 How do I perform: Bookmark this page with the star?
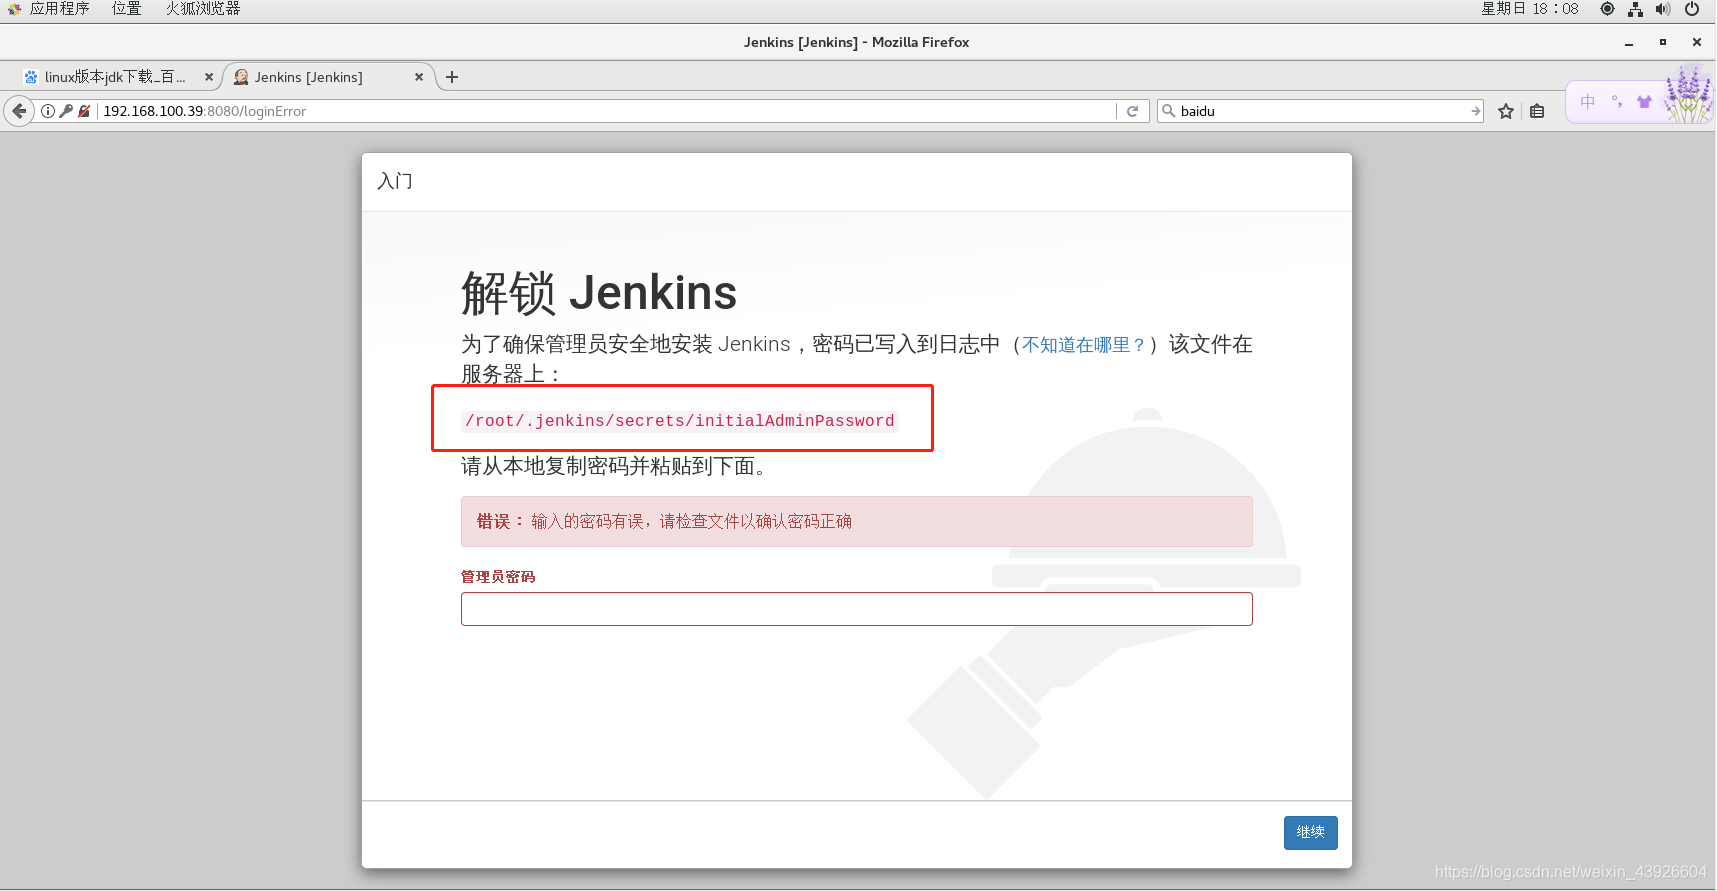pos(1506,111)
